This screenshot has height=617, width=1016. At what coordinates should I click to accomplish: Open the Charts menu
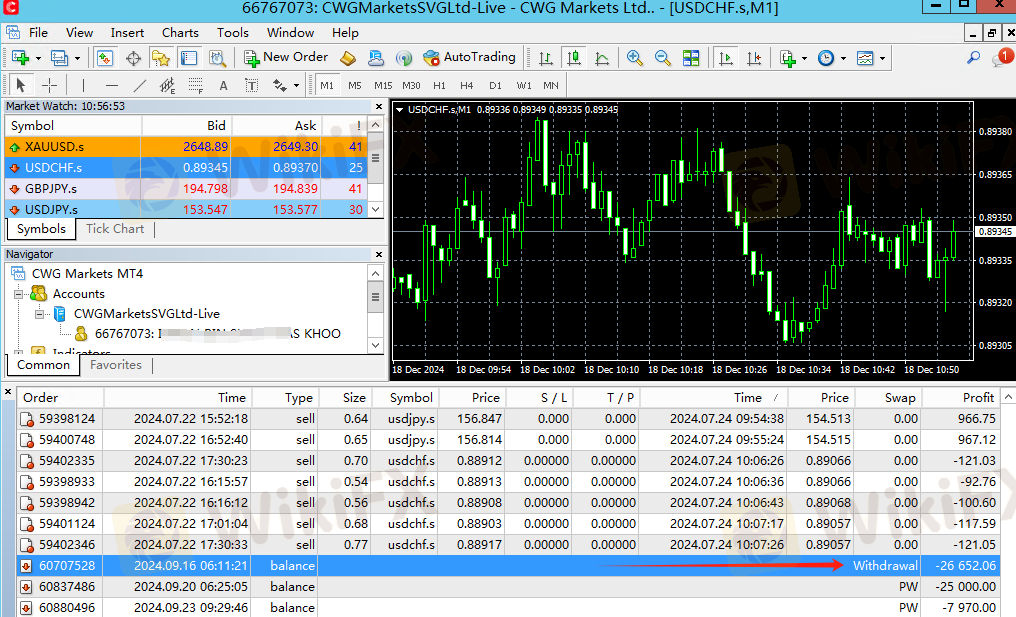180,32
